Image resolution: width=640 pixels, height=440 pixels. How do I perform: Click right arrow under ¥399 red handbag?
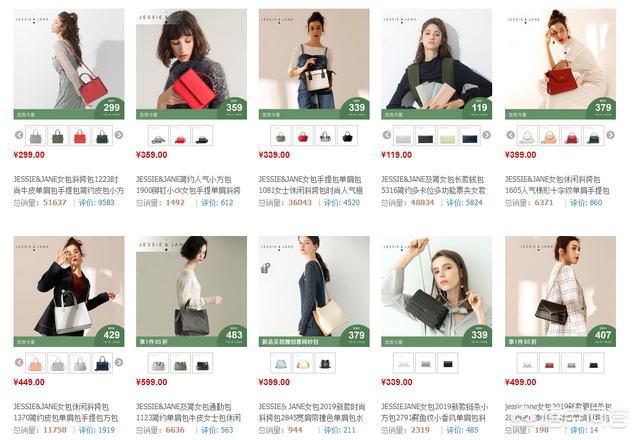tap(610, 135)
